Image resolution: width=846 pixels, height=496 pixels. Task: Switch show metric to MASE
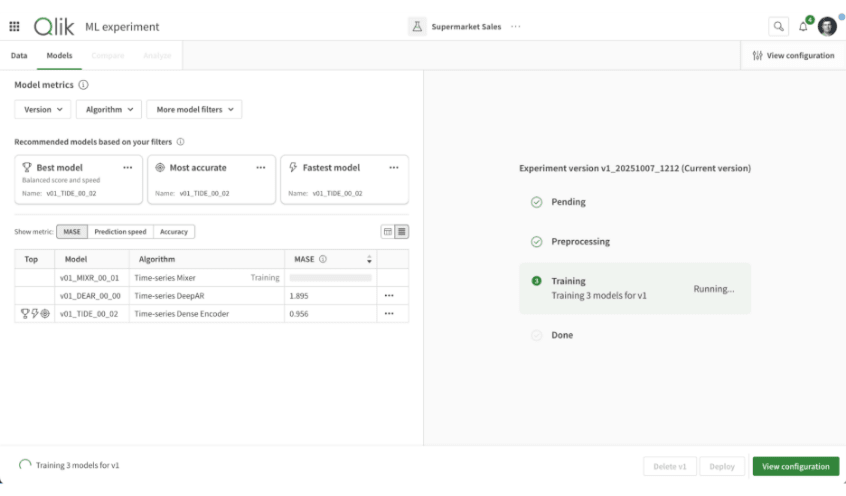pos(72,232)
